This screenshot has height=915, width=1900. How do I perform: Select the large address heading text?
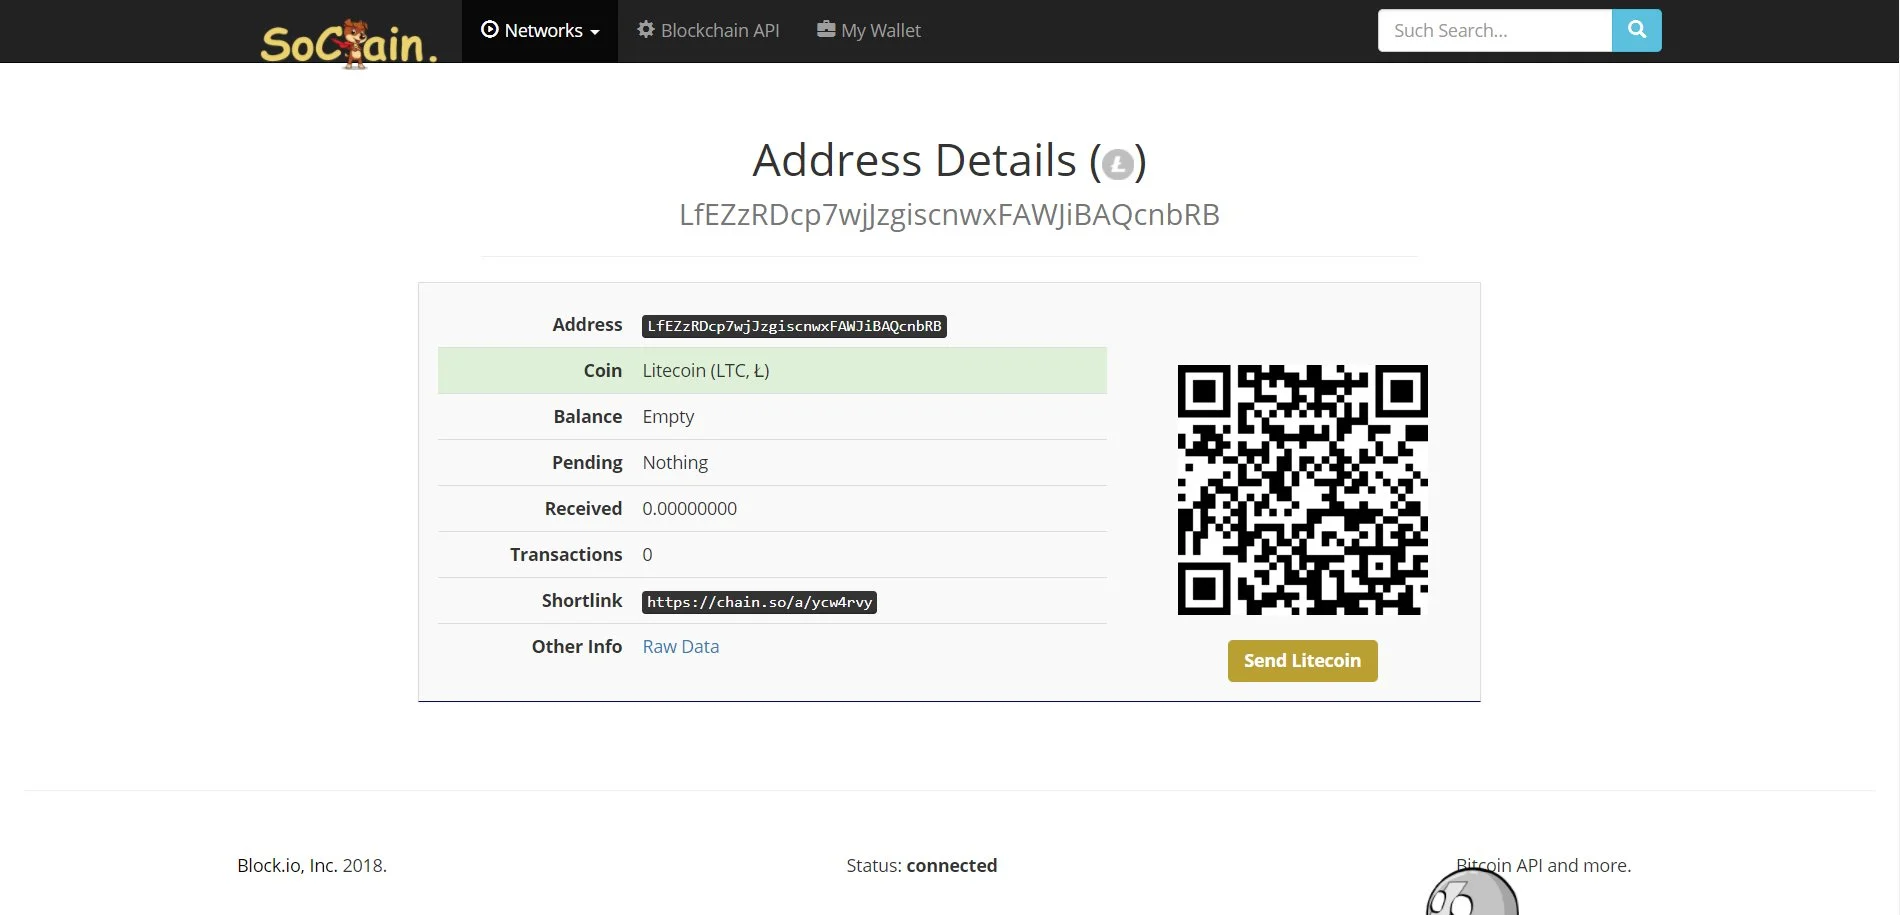pos(949,215)
